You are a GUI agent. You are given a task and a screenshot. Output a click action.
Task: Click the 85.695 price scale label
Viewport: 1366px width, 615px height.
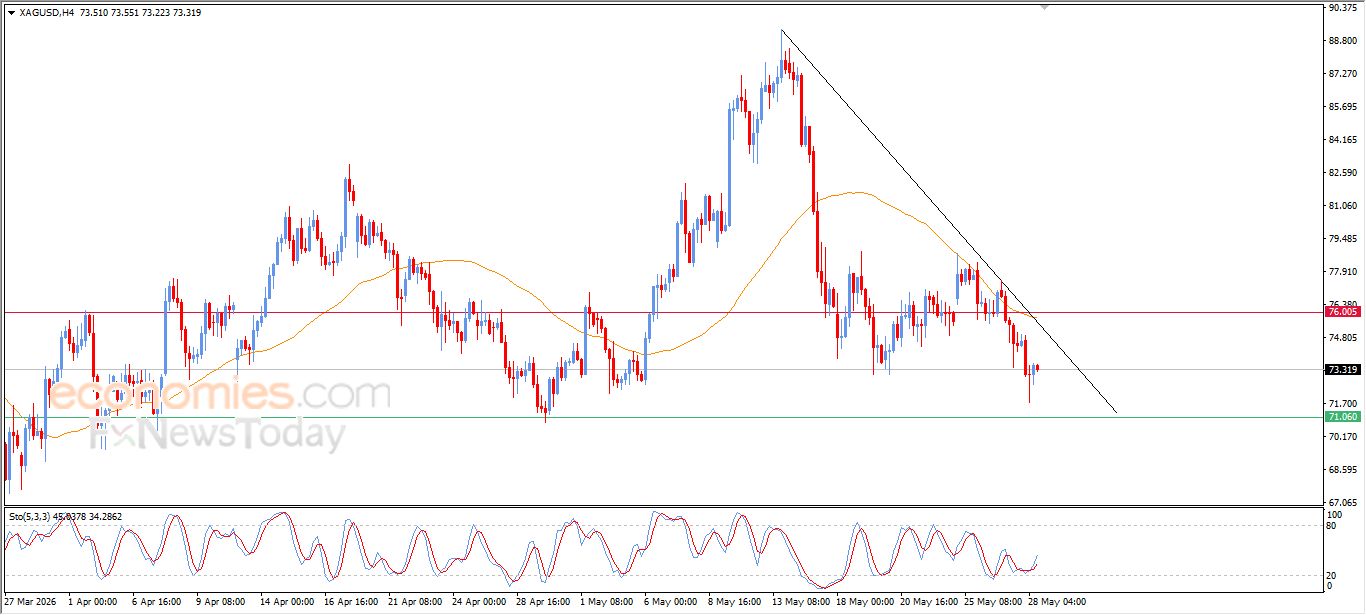1342,107
